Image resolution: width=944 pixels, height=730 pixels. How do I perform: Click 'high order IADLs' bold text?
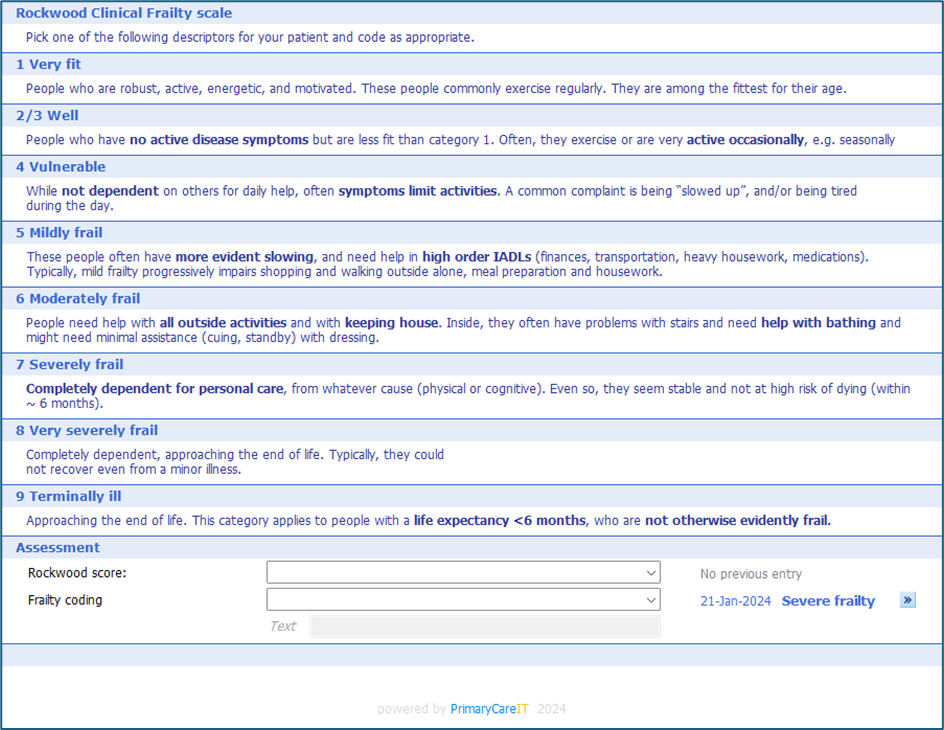point(477,257)
